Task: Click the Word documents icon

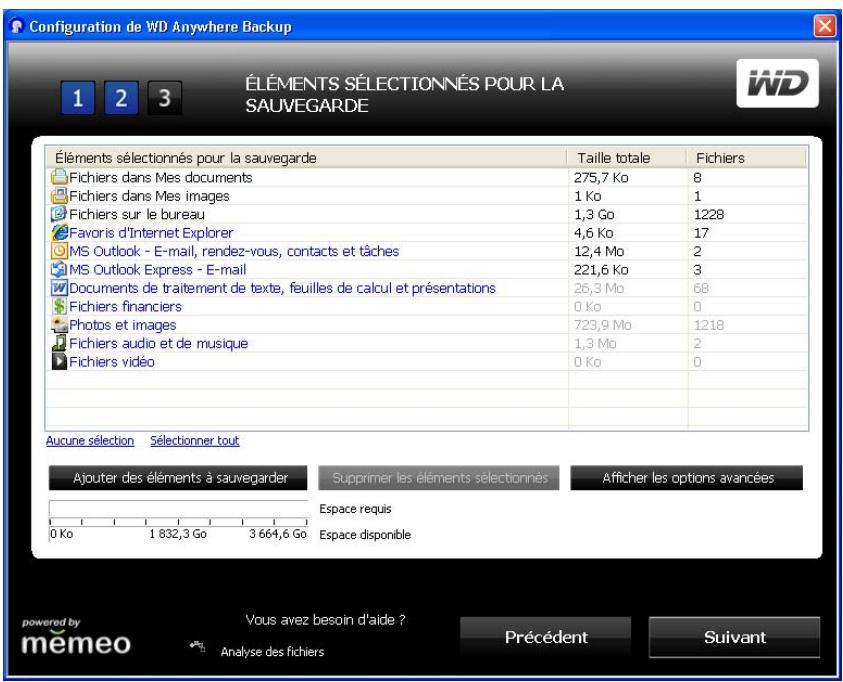Action: coord(59,288)
